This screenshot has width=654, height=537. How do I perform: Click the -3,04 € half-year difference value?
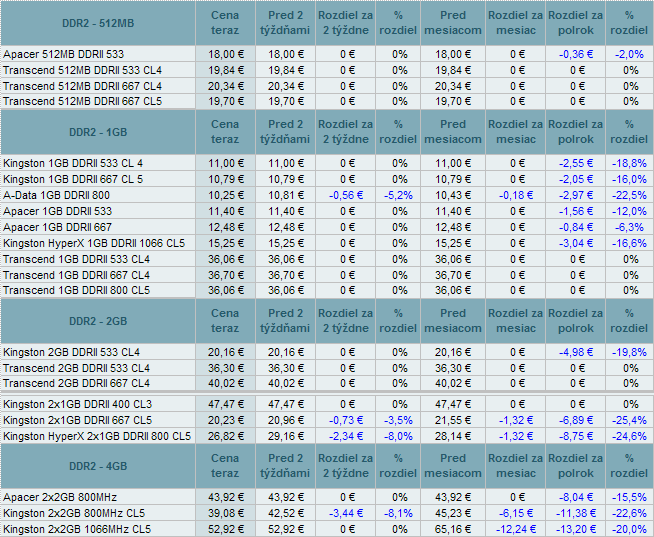[x=576, y=243]
